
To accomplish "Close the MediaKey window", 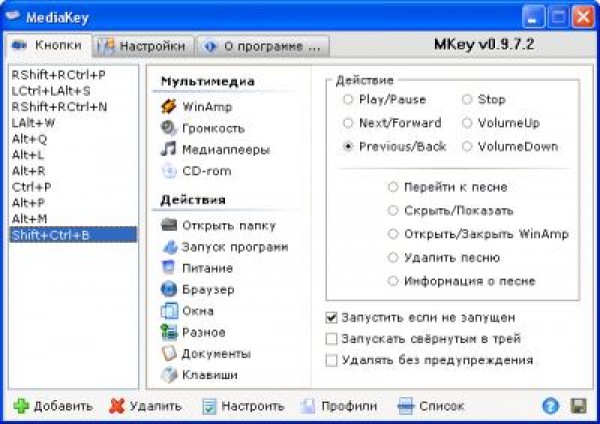I will coord(583,17).
